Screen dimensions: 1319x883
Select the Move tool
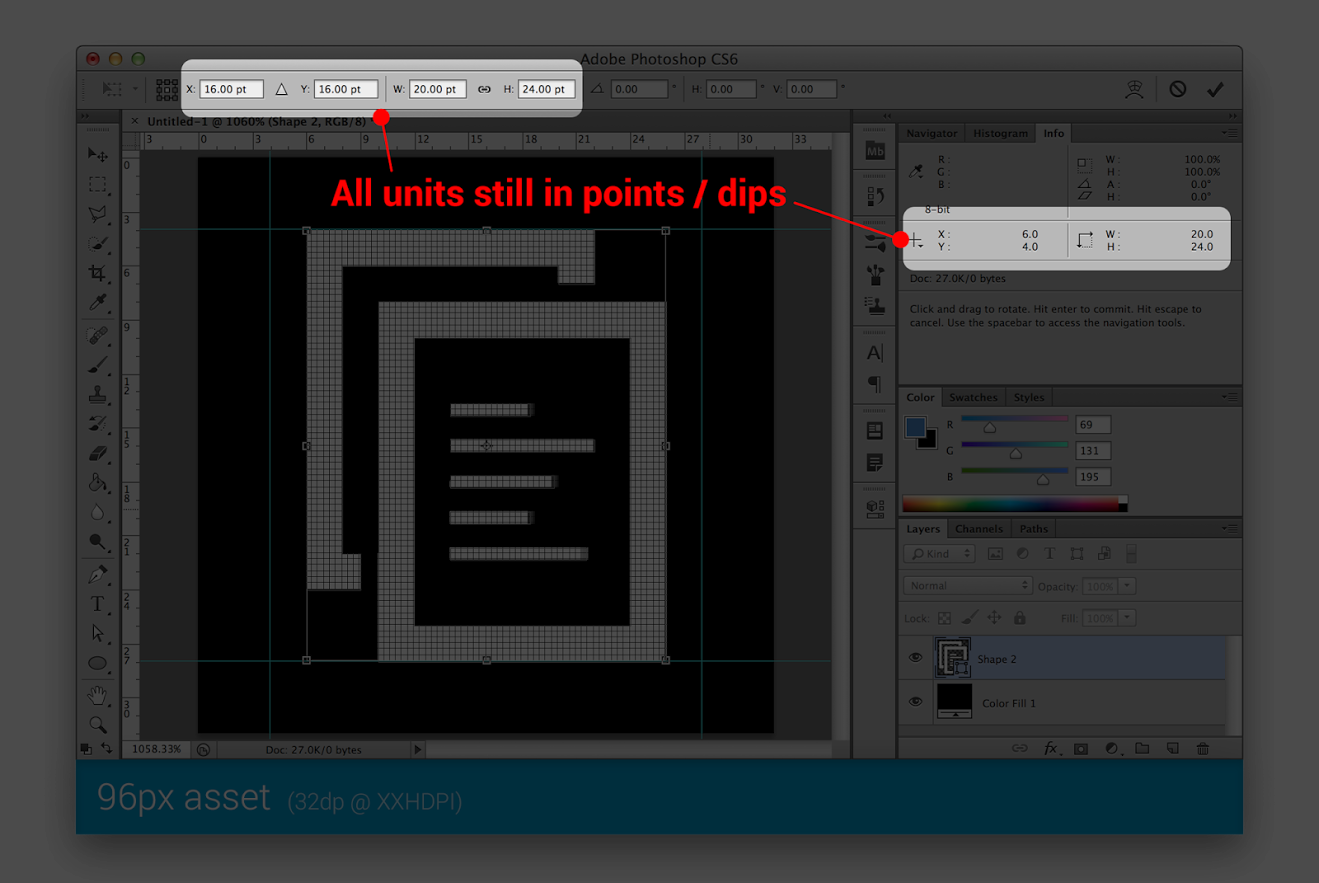tap(97, 154)
